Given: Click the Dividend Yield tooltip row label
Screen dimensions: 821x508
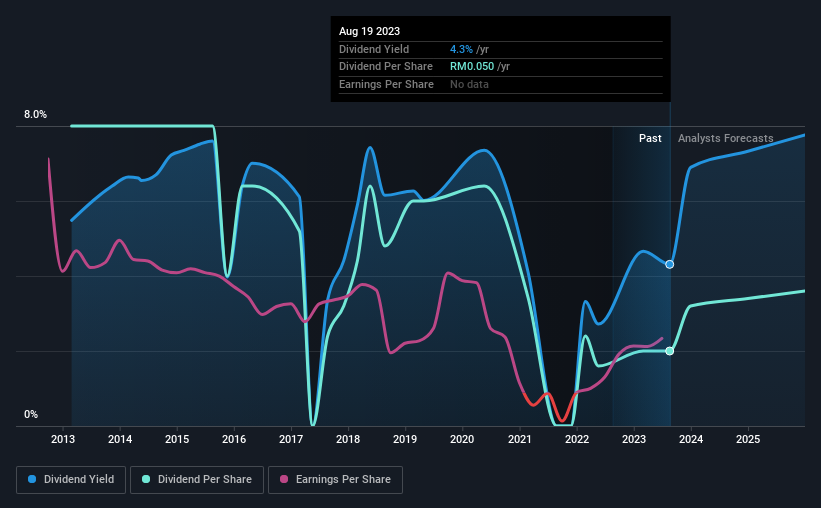Looking at the screenshot, I should [374, 49].
